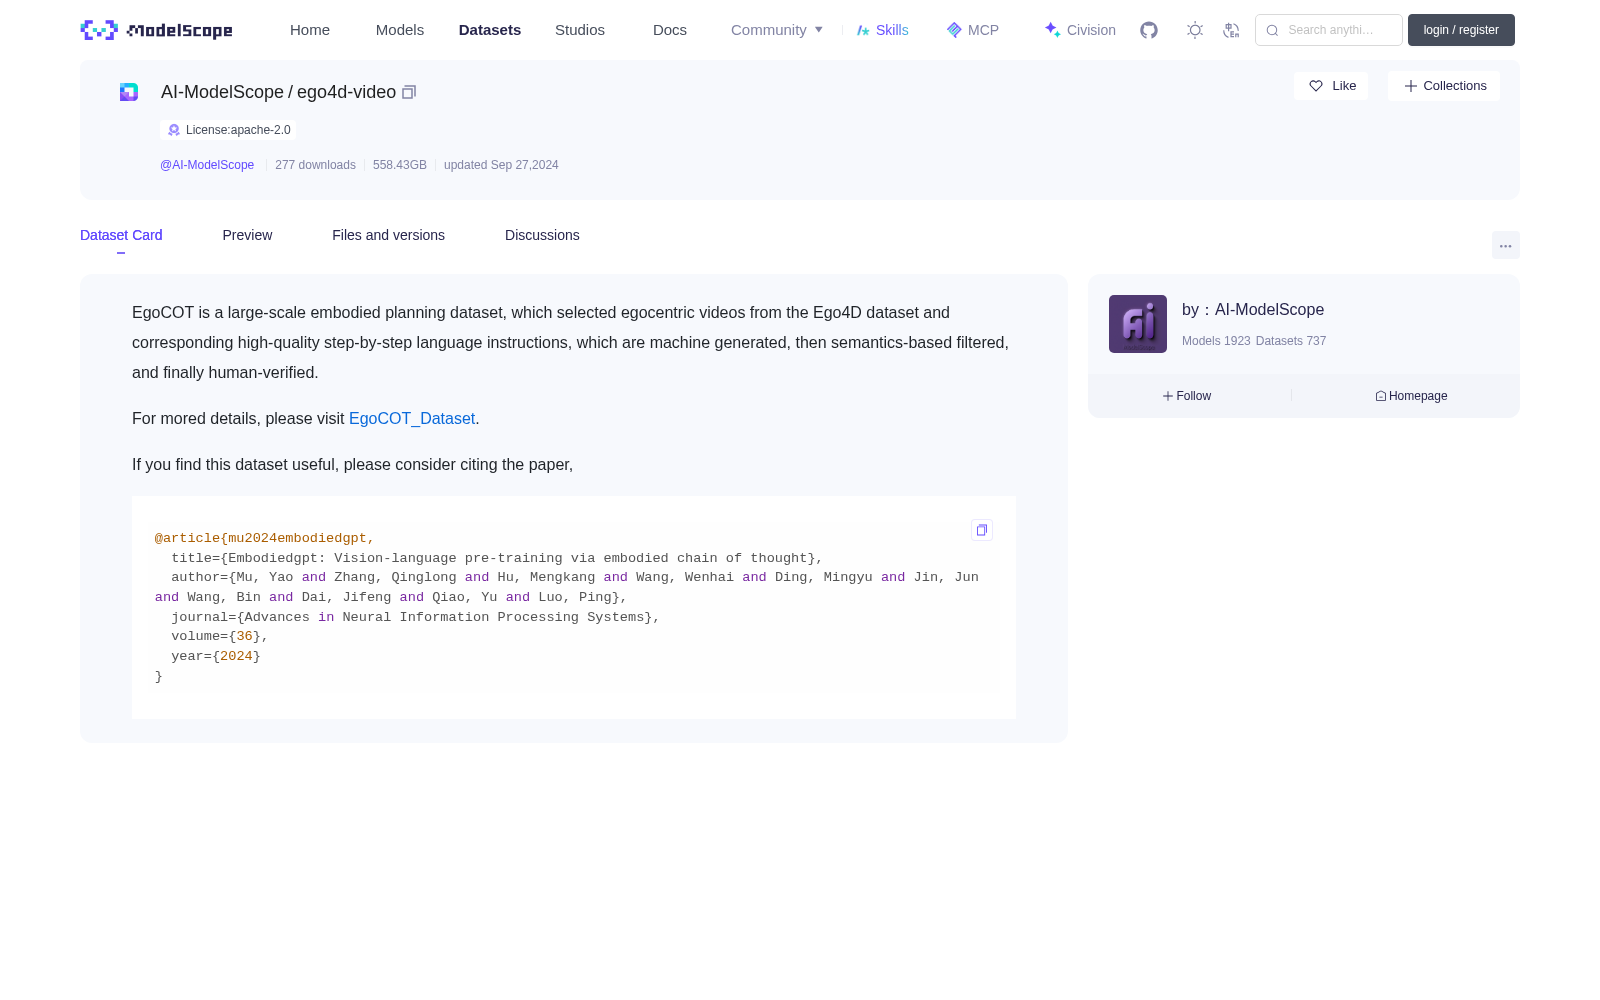Add dataset to Collections
The width and height of the screenshot is (1600, 1000).
pos(1444,86)
